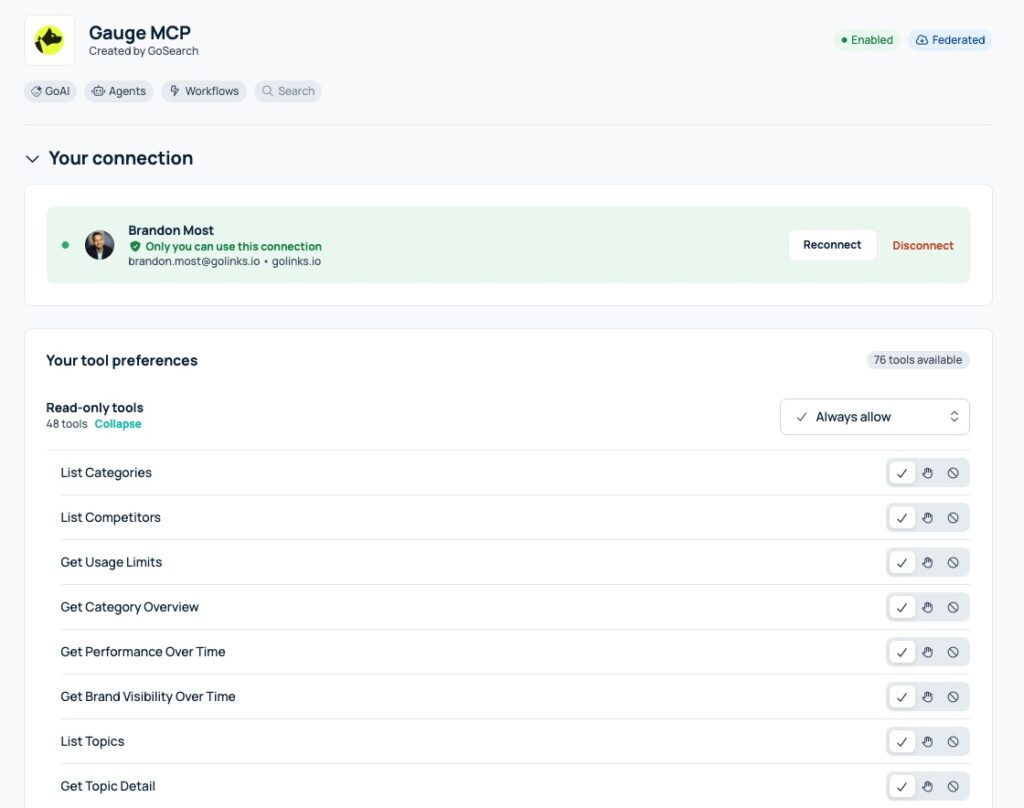Block the Get Brand Visibility Over Time tool

[x=953, y=697]
